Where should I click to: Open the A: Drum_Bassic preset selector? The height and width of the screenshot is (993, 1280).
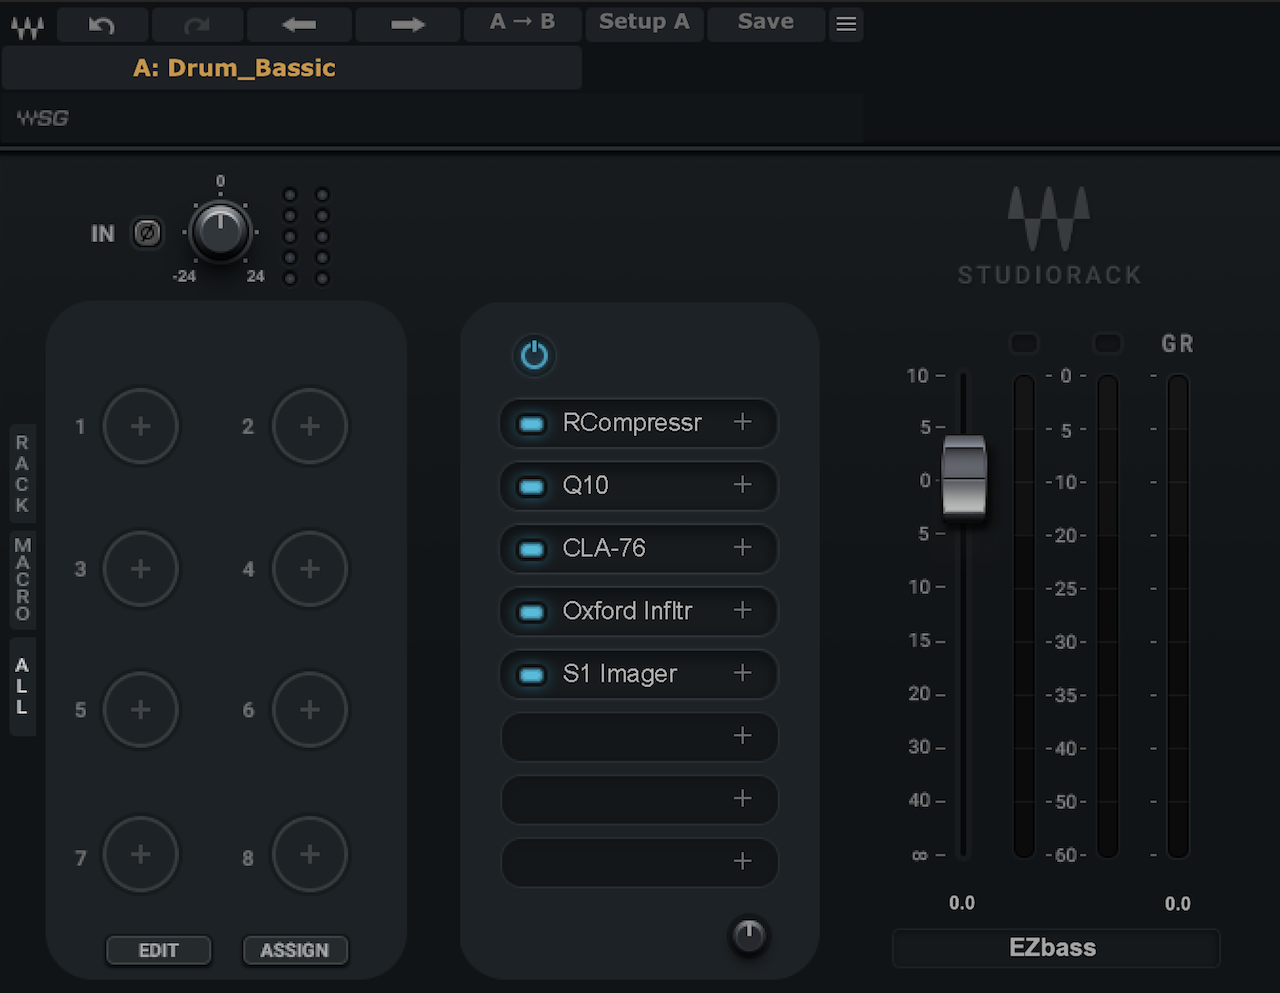[292, 68]
